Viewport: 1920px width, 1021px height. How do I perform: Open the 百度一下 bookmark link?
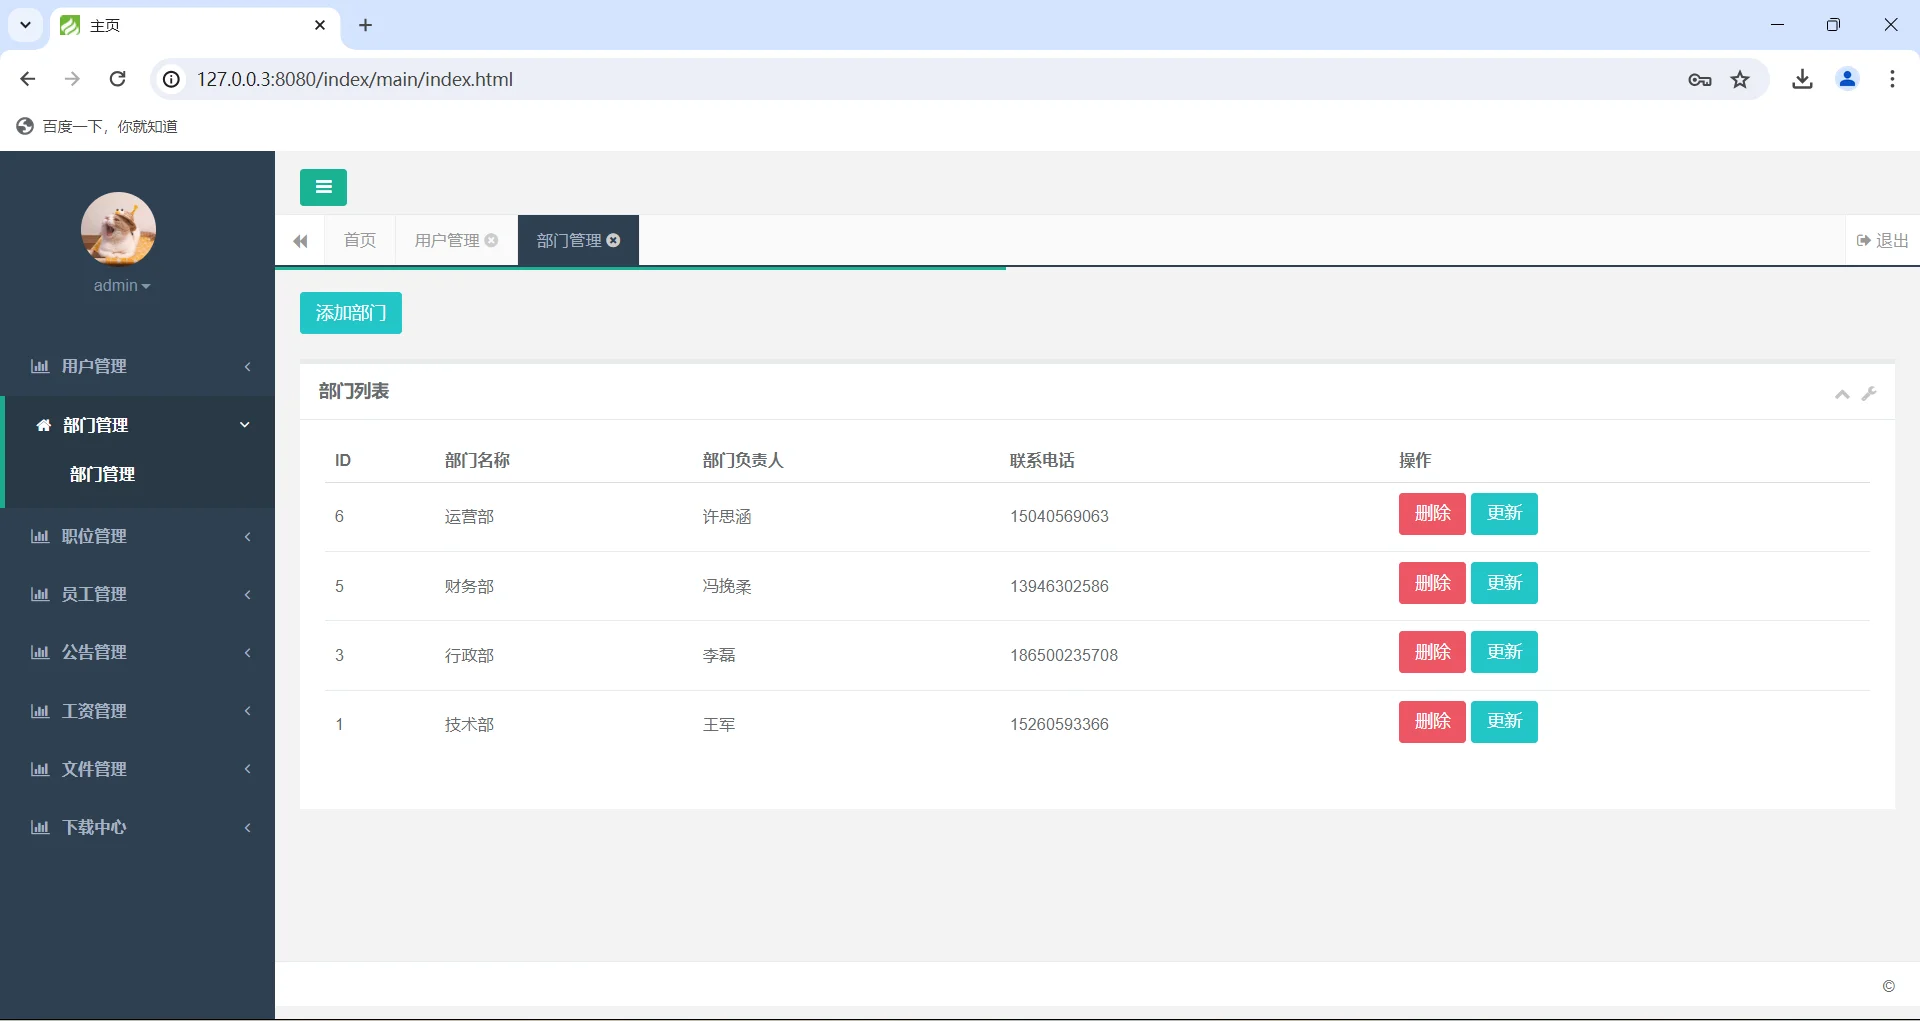97,126
